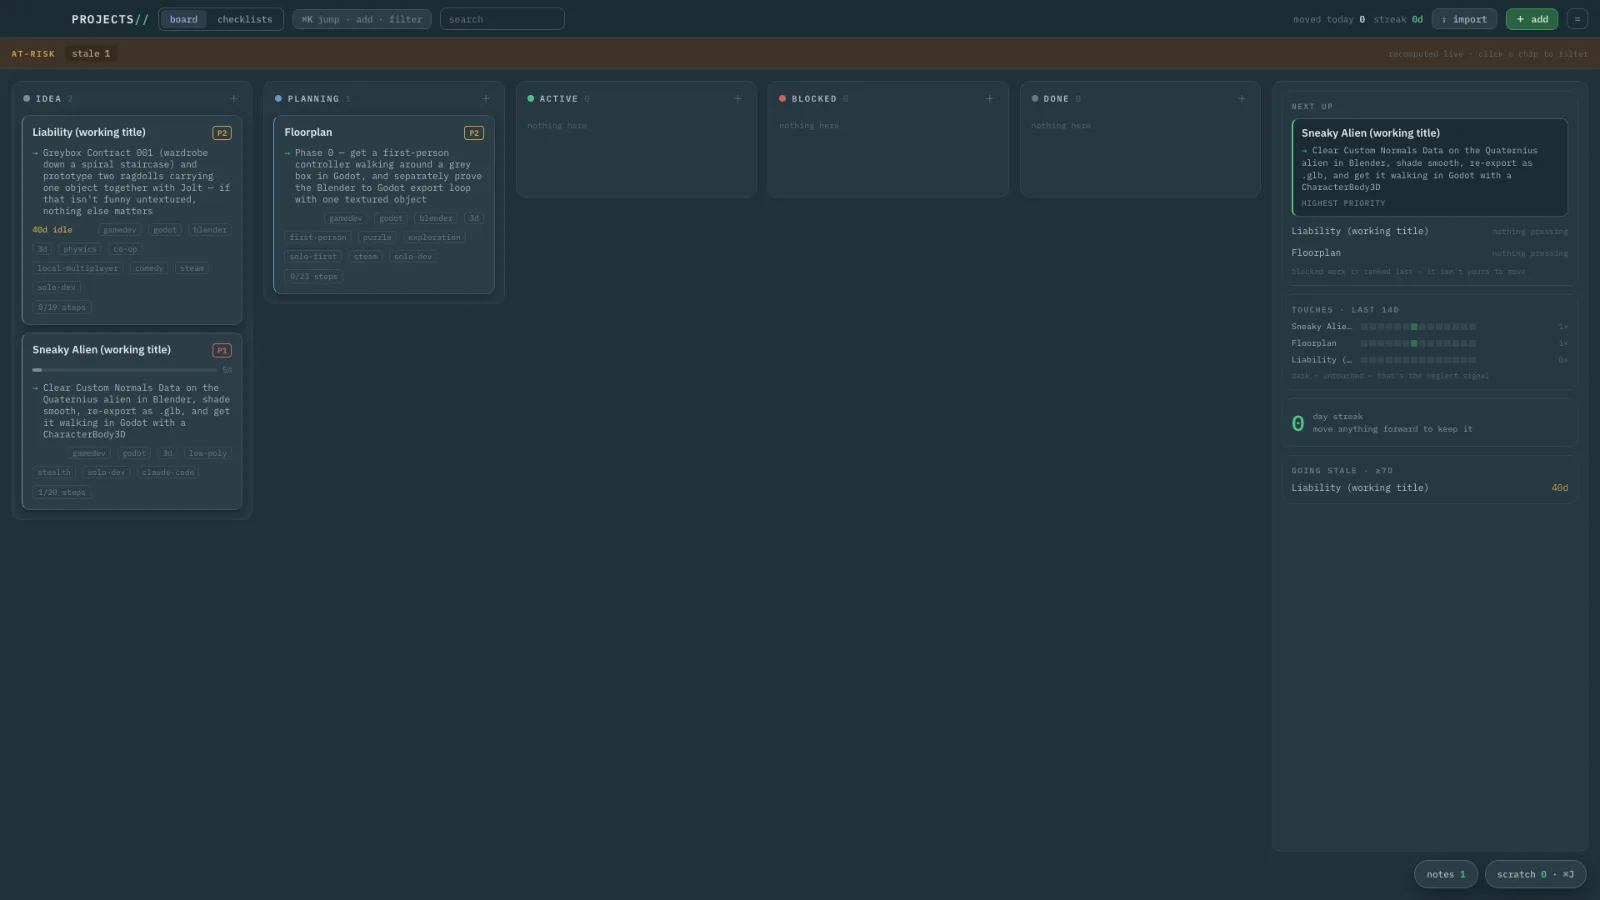Open the Floorplan card title
The height and width of the screenshot is (900, 1600).
coord(308,132)
